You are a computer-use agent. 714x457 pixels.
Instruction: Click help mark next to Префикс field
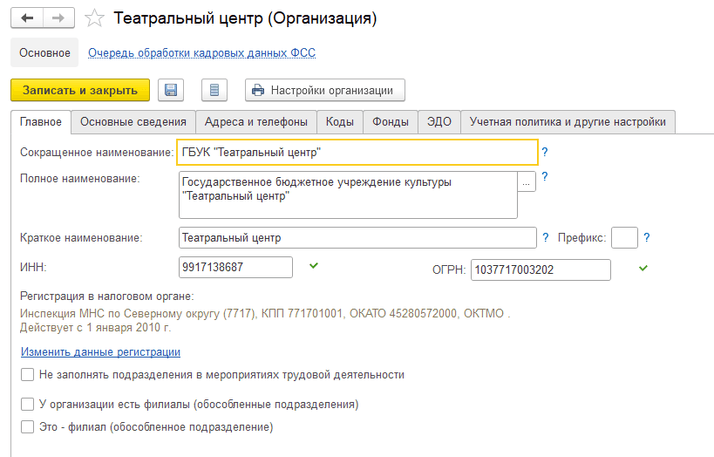647,238
